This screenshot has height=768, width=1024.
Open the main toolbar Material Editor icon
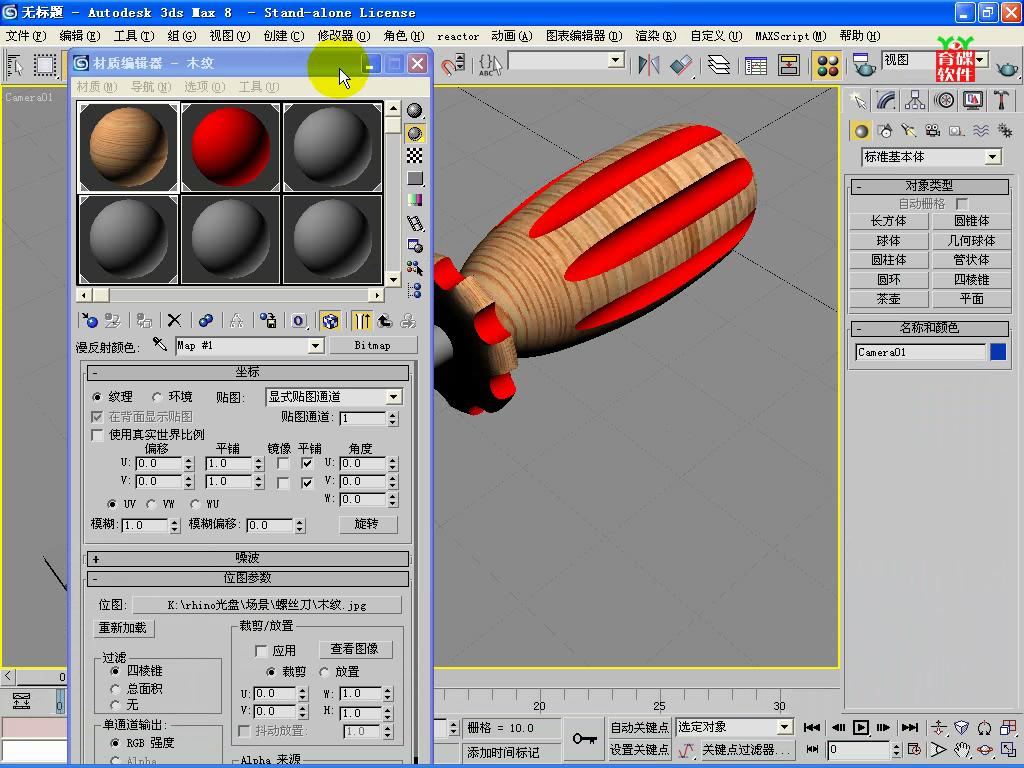(827, 65)
